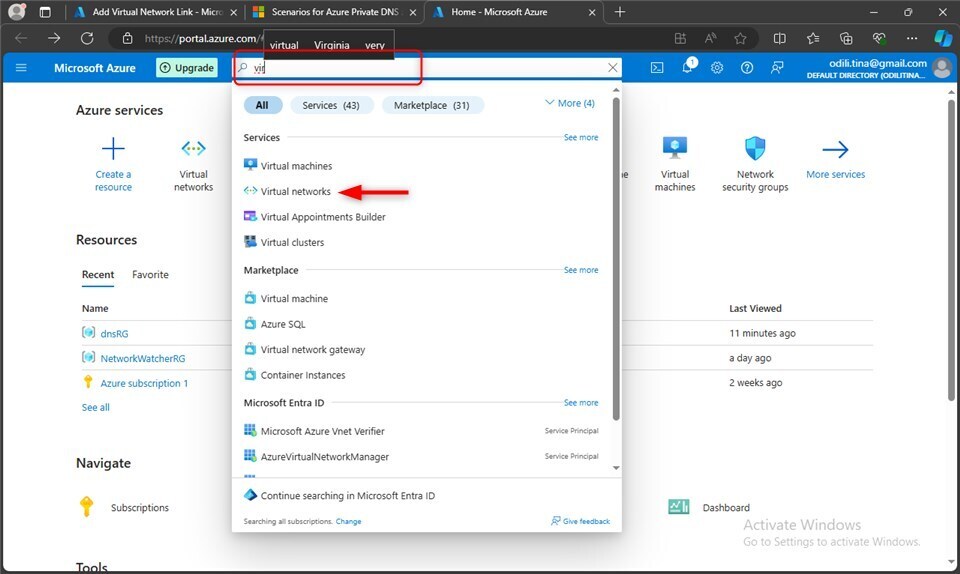Click the search dropdown scrollbar
The image size is (960, 574).
[x=616, y=259]
